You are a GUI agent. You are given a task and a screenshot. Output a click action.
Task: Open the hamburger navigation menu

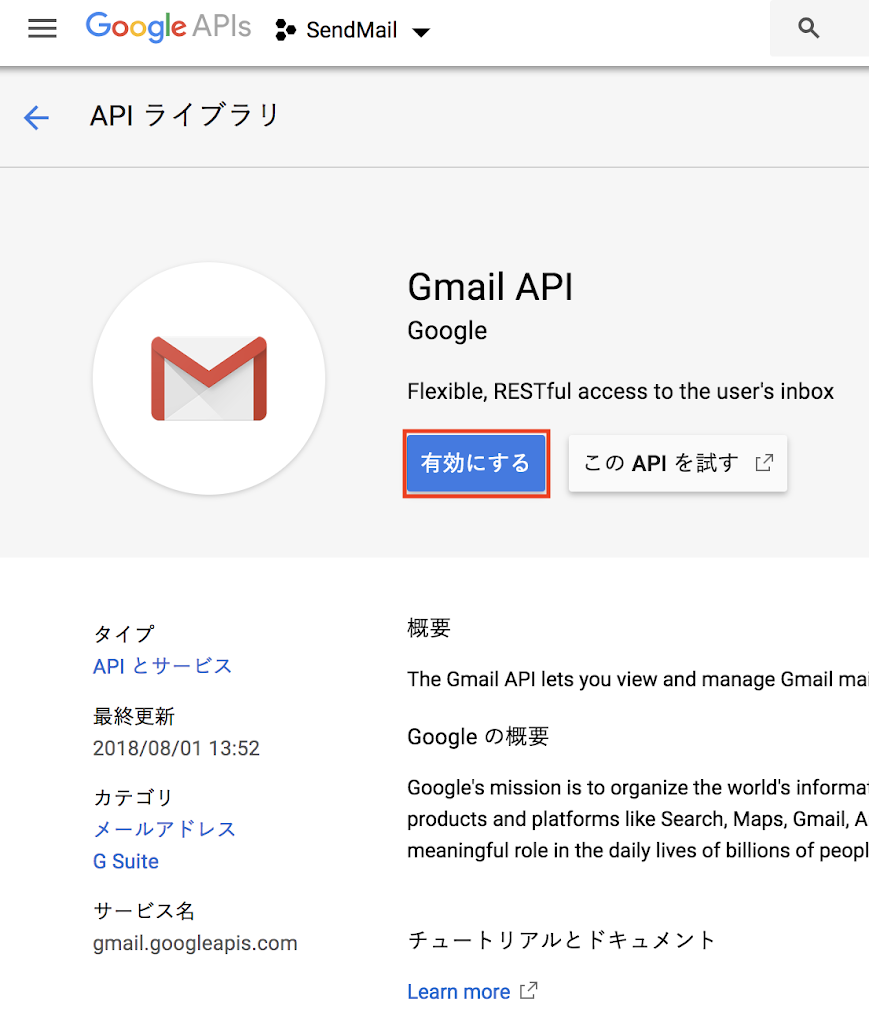click(x=42, y=28)
